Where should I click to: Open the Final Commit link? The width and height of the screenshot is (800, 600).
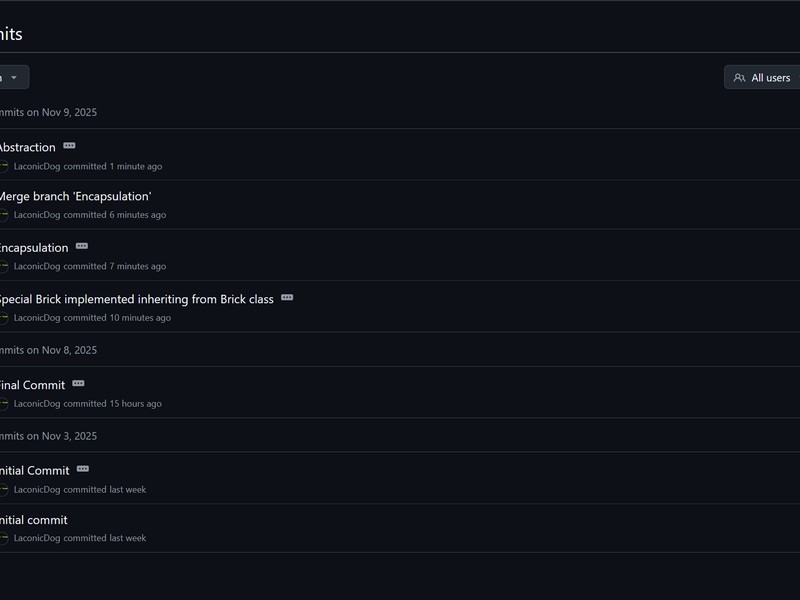33,385
